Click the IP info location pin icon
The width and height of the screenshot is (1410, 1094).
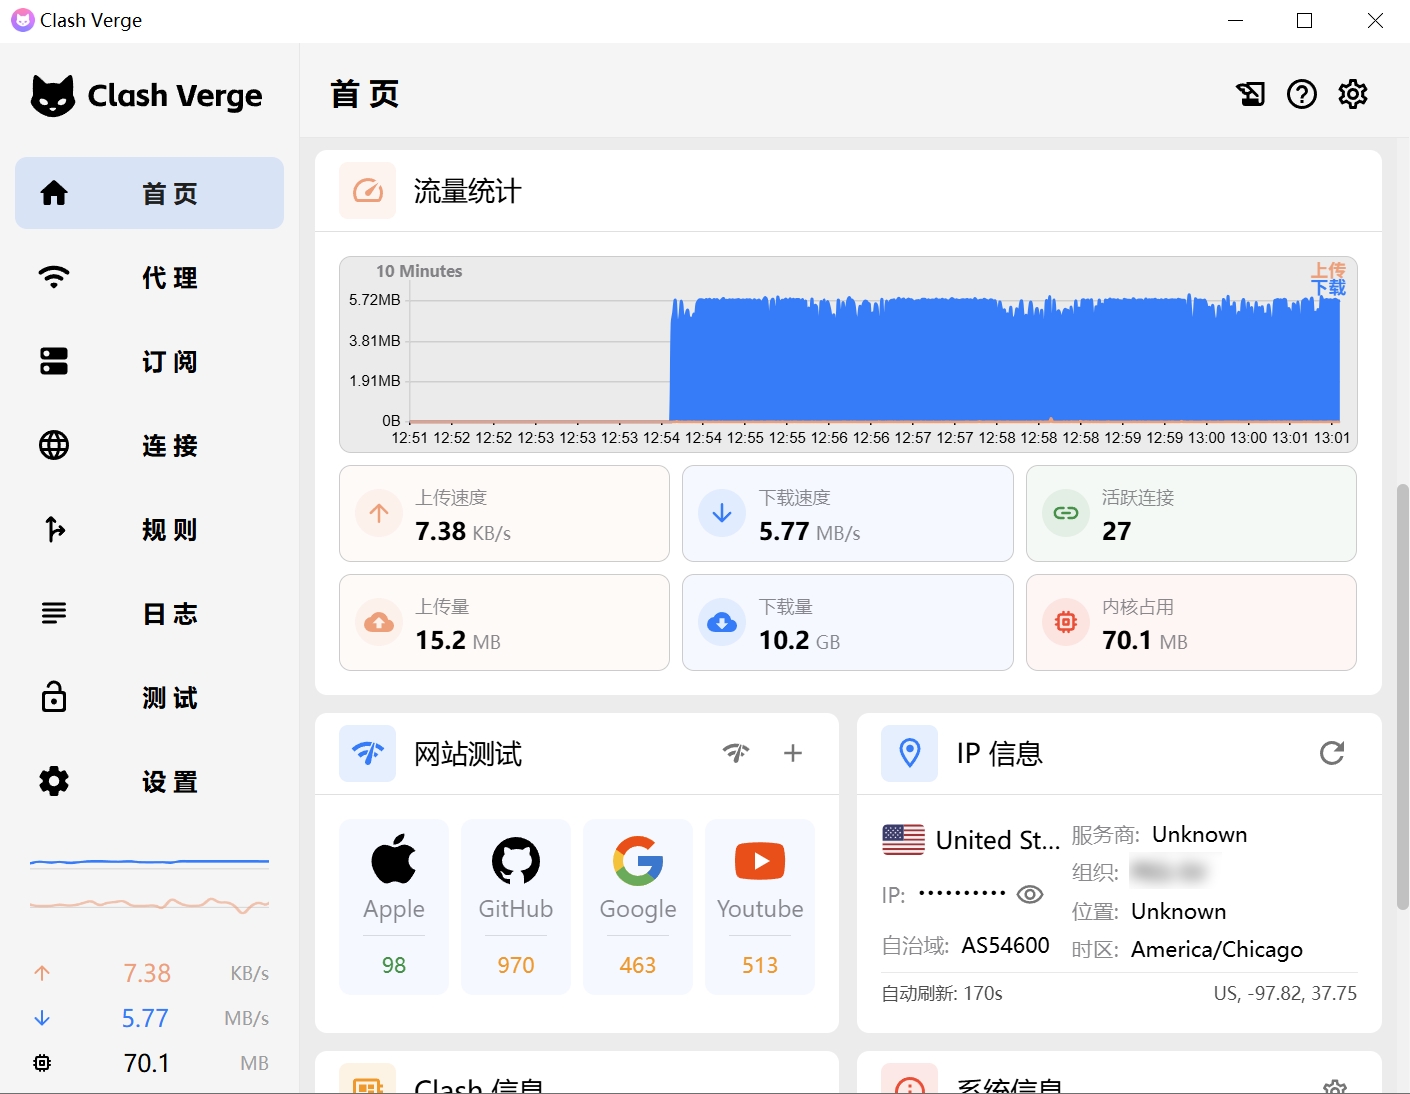tap(909, 753)
